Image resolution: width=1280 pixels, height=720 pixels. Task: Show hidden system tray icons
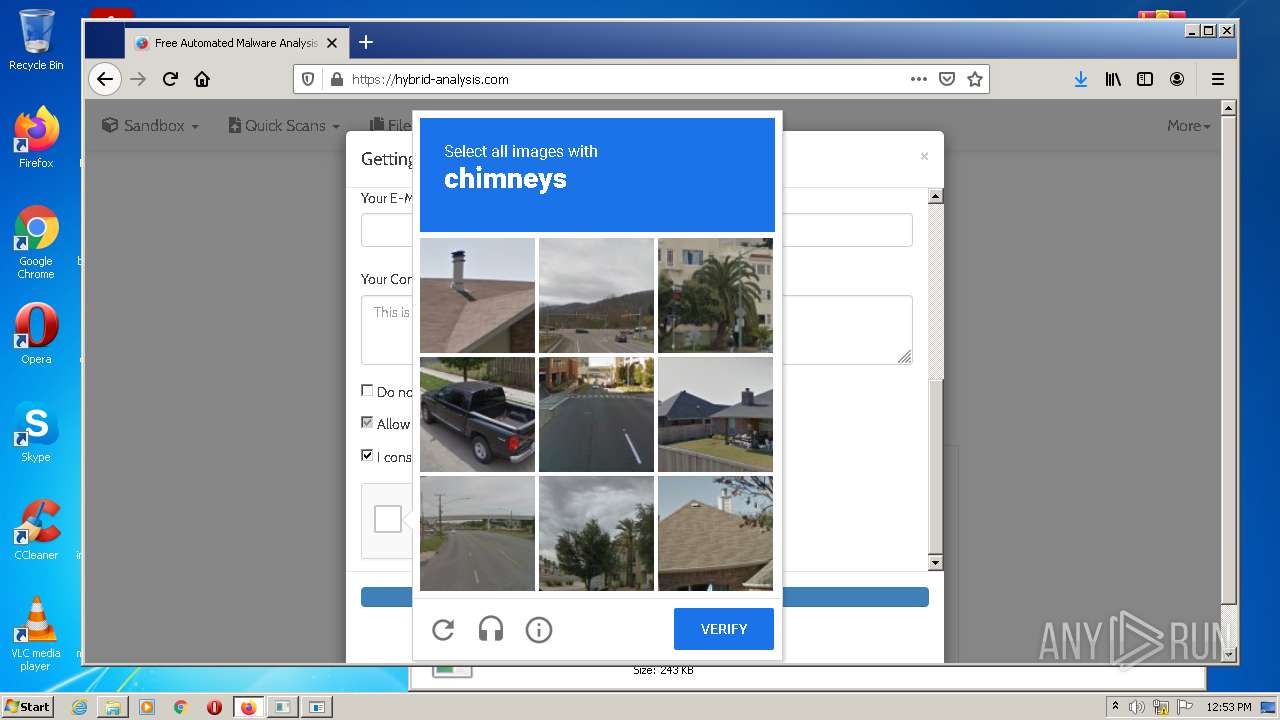pyautogui.click(x=1115, y=707)
